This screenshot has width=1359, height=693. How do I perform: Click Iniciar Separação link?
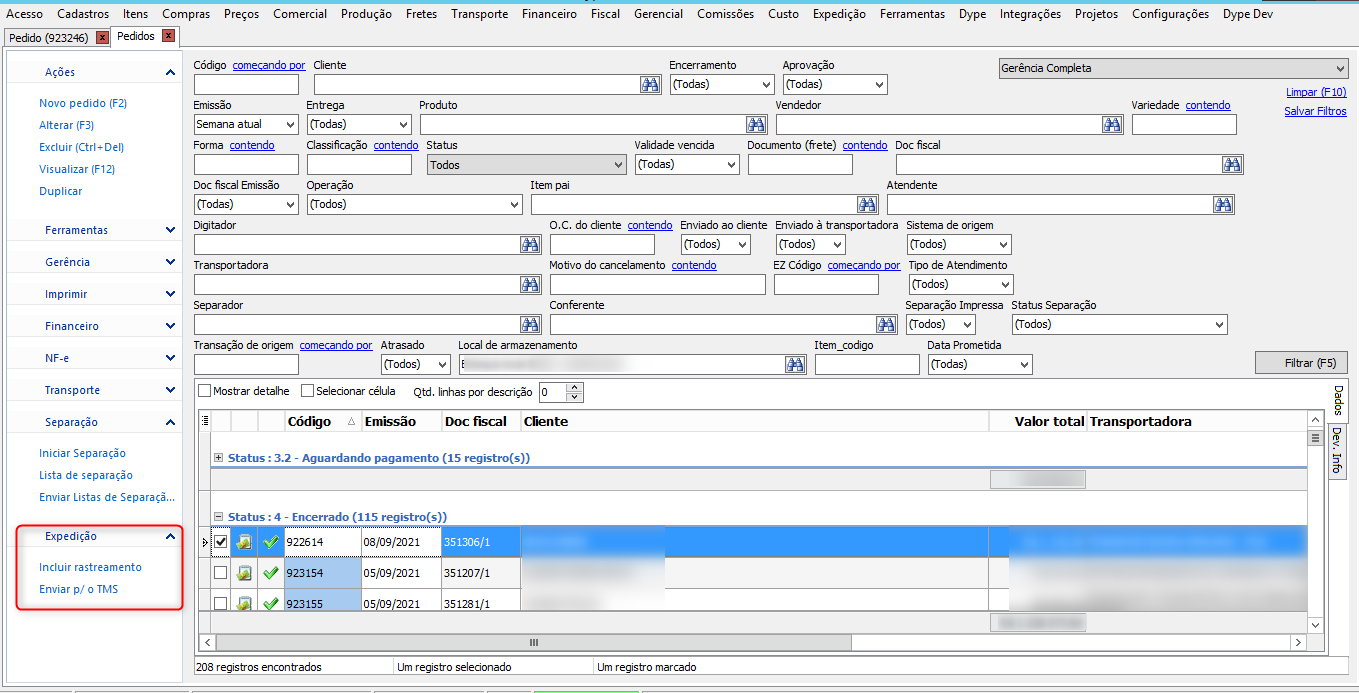[x=82, y=453]
